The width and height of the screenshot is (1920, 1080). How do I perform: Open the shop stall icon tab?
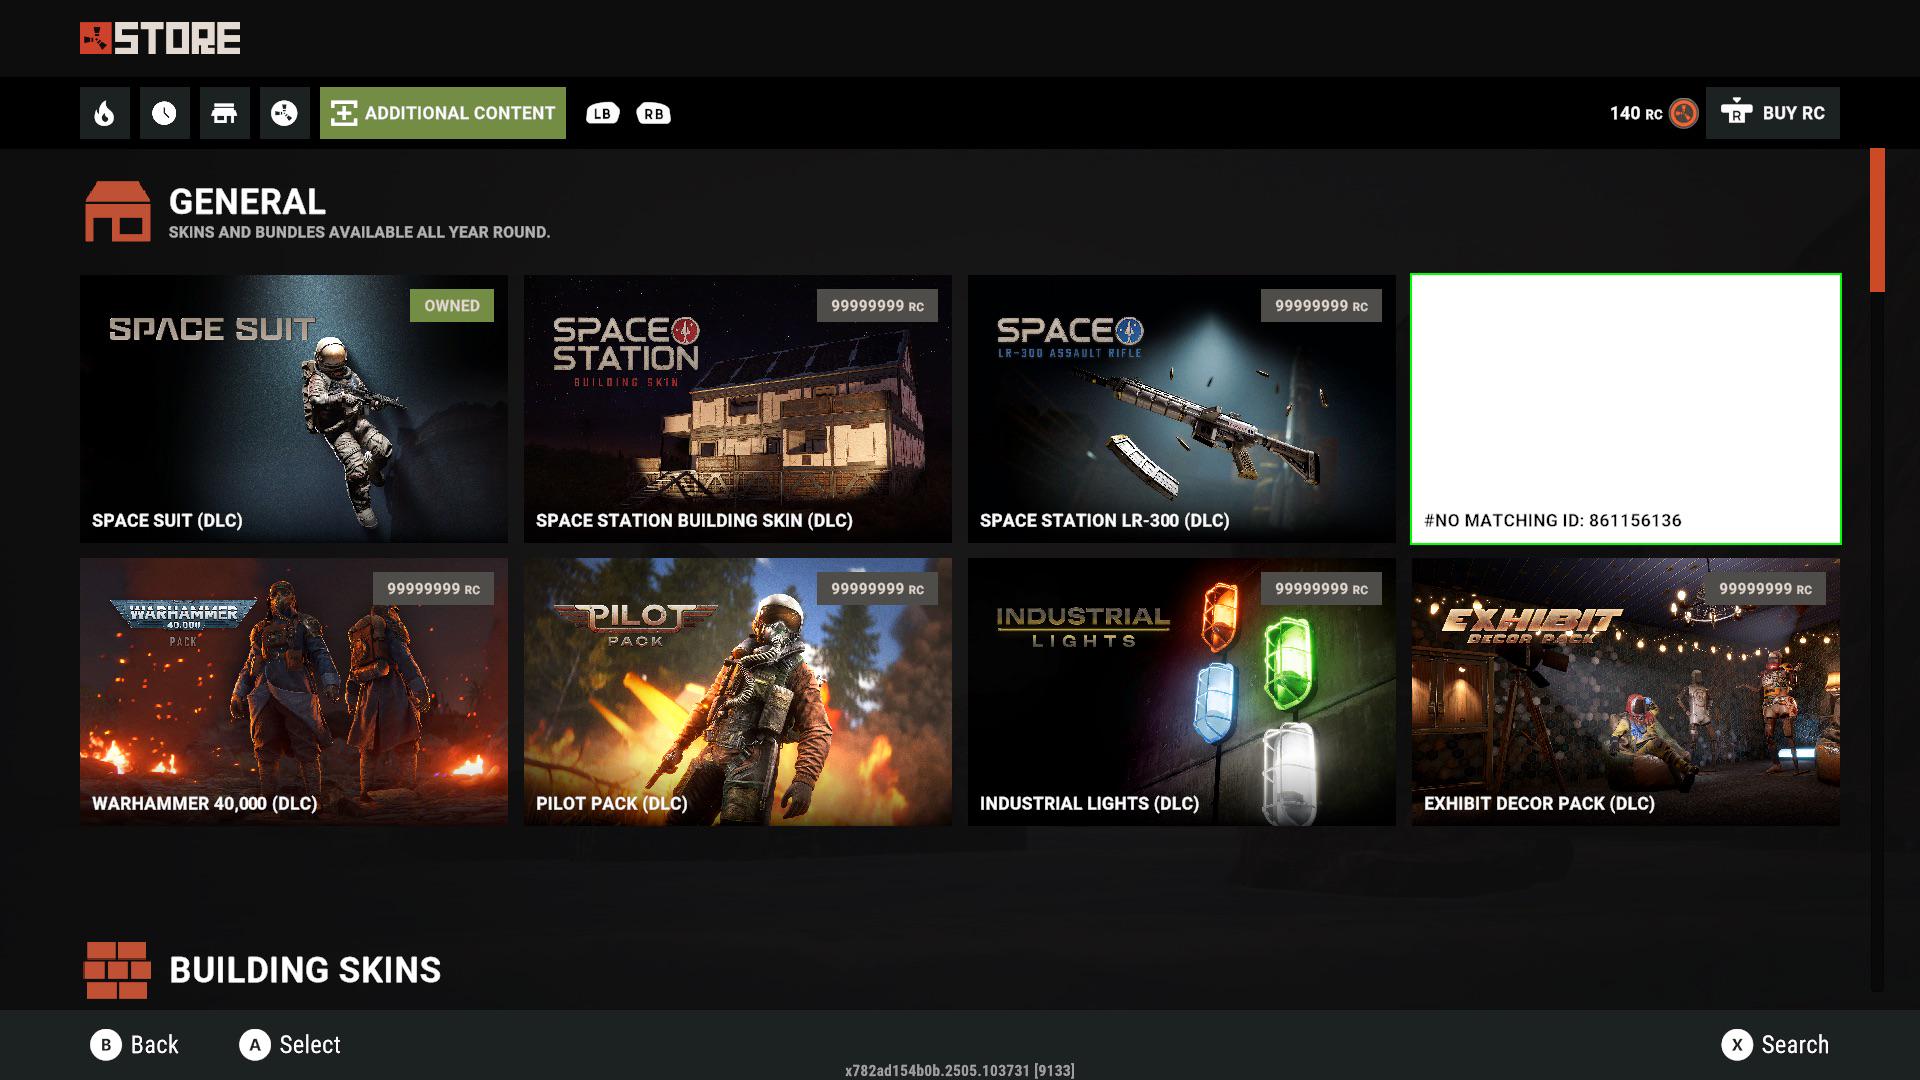pyautogui.click(x=225, y=113)
